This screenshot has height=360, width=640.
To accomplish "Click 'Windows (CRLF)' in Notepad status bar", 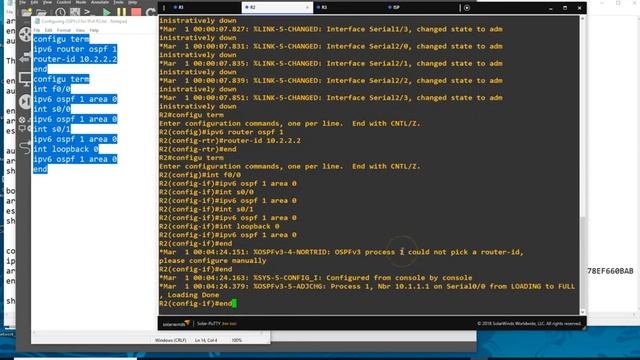I will 170,340.
